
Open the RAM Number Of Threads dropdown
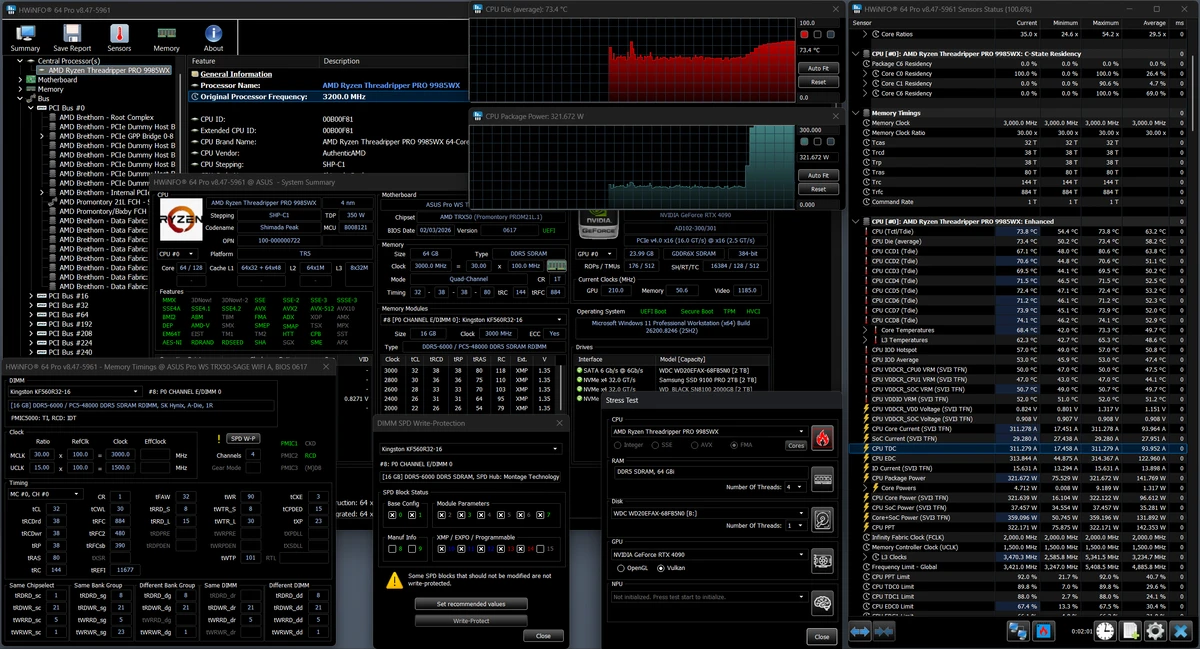794,486
